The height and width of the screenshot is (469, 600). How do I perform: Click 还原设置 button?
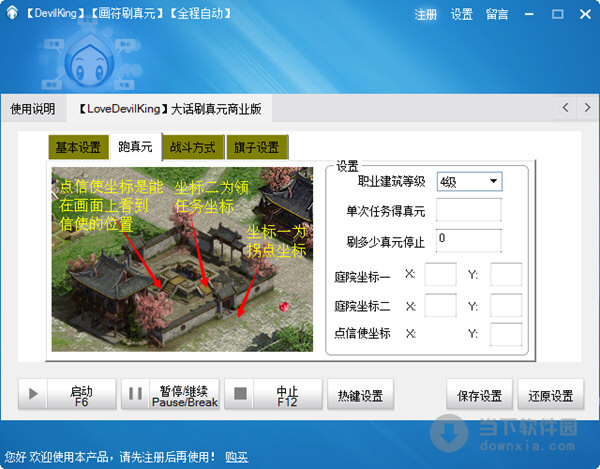pyautogui.click(x=551, y=394)
